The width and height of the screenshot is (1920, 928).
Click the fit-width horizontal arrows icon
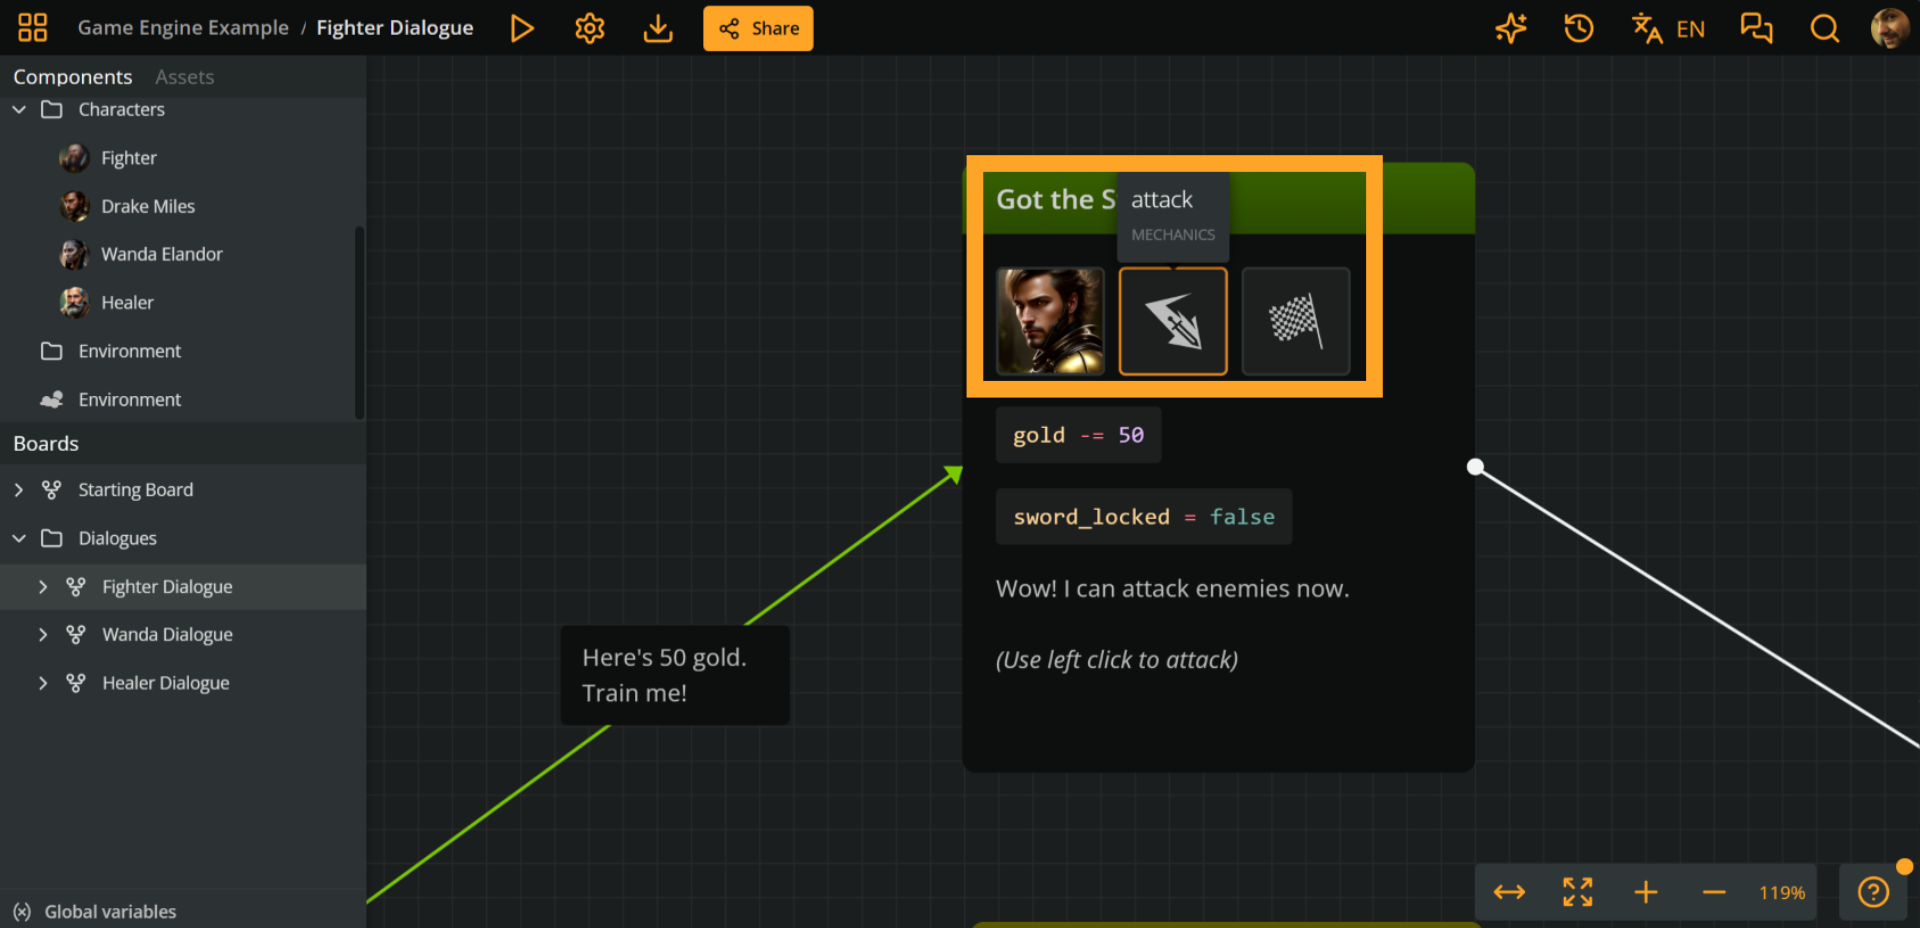coord(1509,892)
